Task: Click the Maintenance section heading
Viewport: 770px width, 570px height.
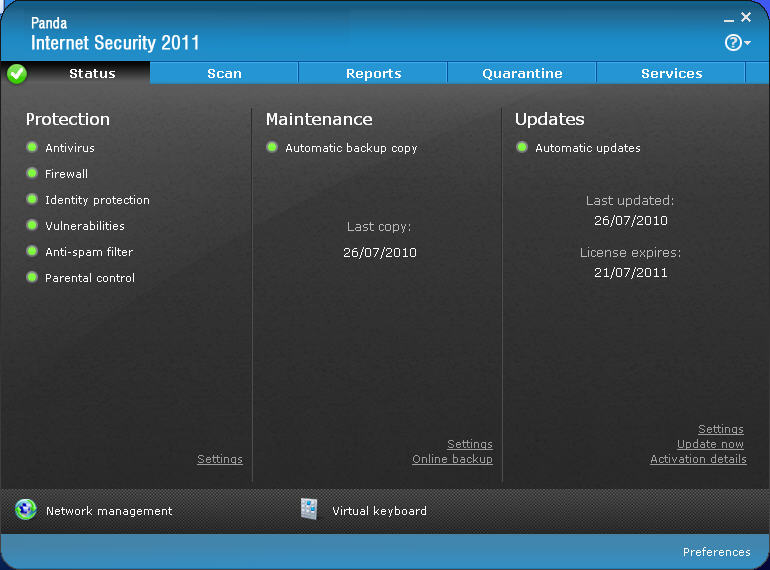Action: [x=319, y=119]
